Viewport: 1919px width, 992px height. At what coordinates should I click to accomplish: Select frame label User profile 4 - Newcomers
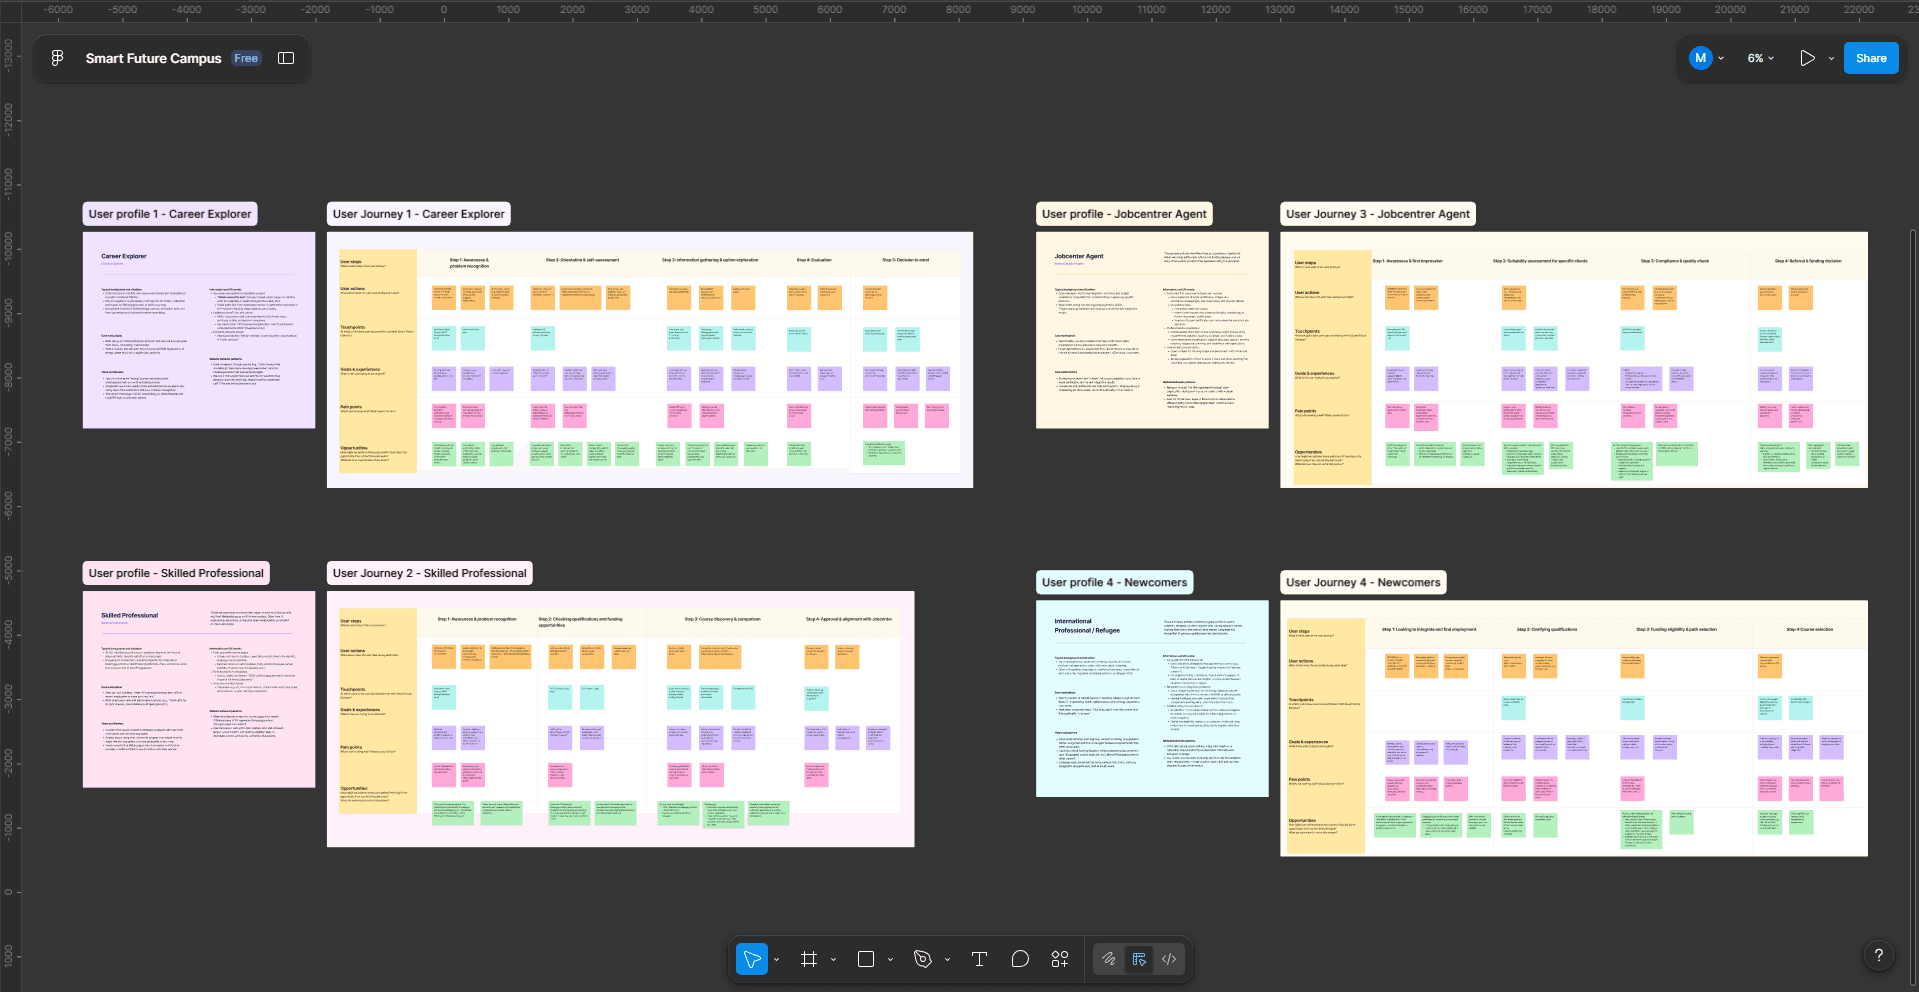coord(1115,582)
